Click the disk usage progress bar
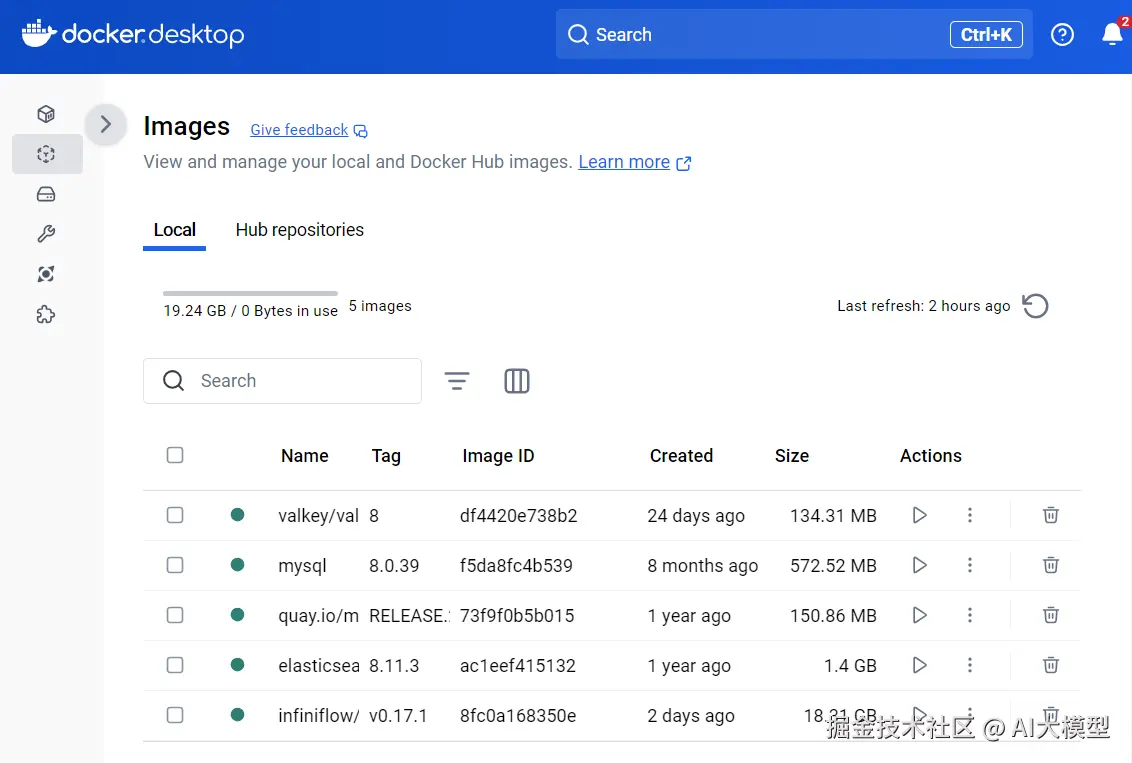The width and height of the screenshot is (1132, 763). click(250, 293)
